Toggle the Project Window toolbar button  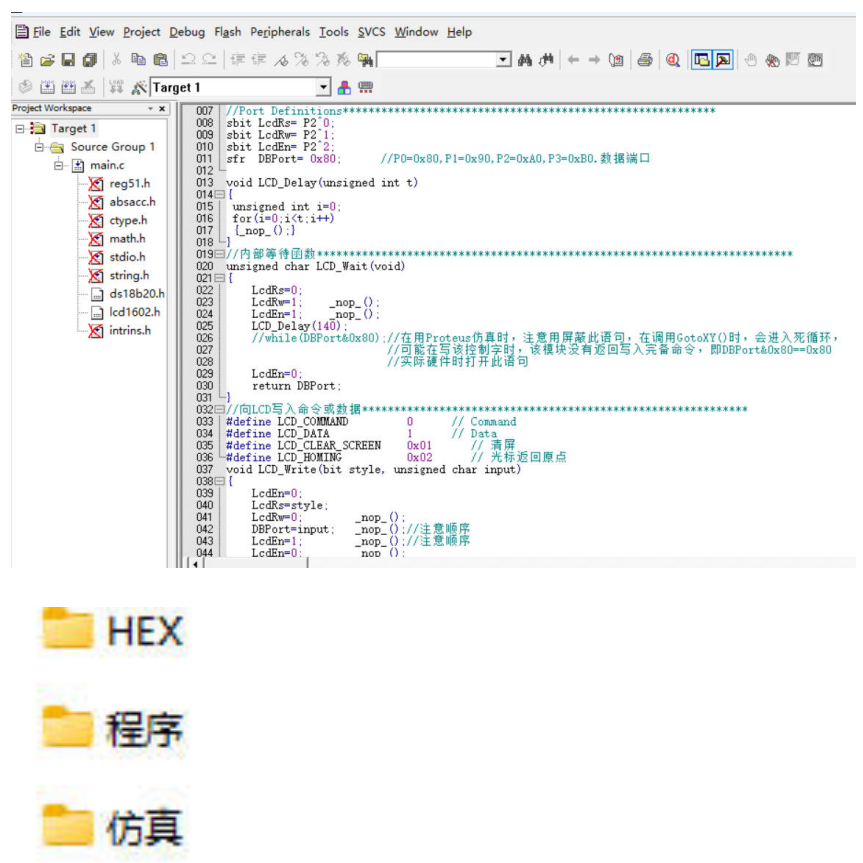pyautogui.click(x=701, y=61)
